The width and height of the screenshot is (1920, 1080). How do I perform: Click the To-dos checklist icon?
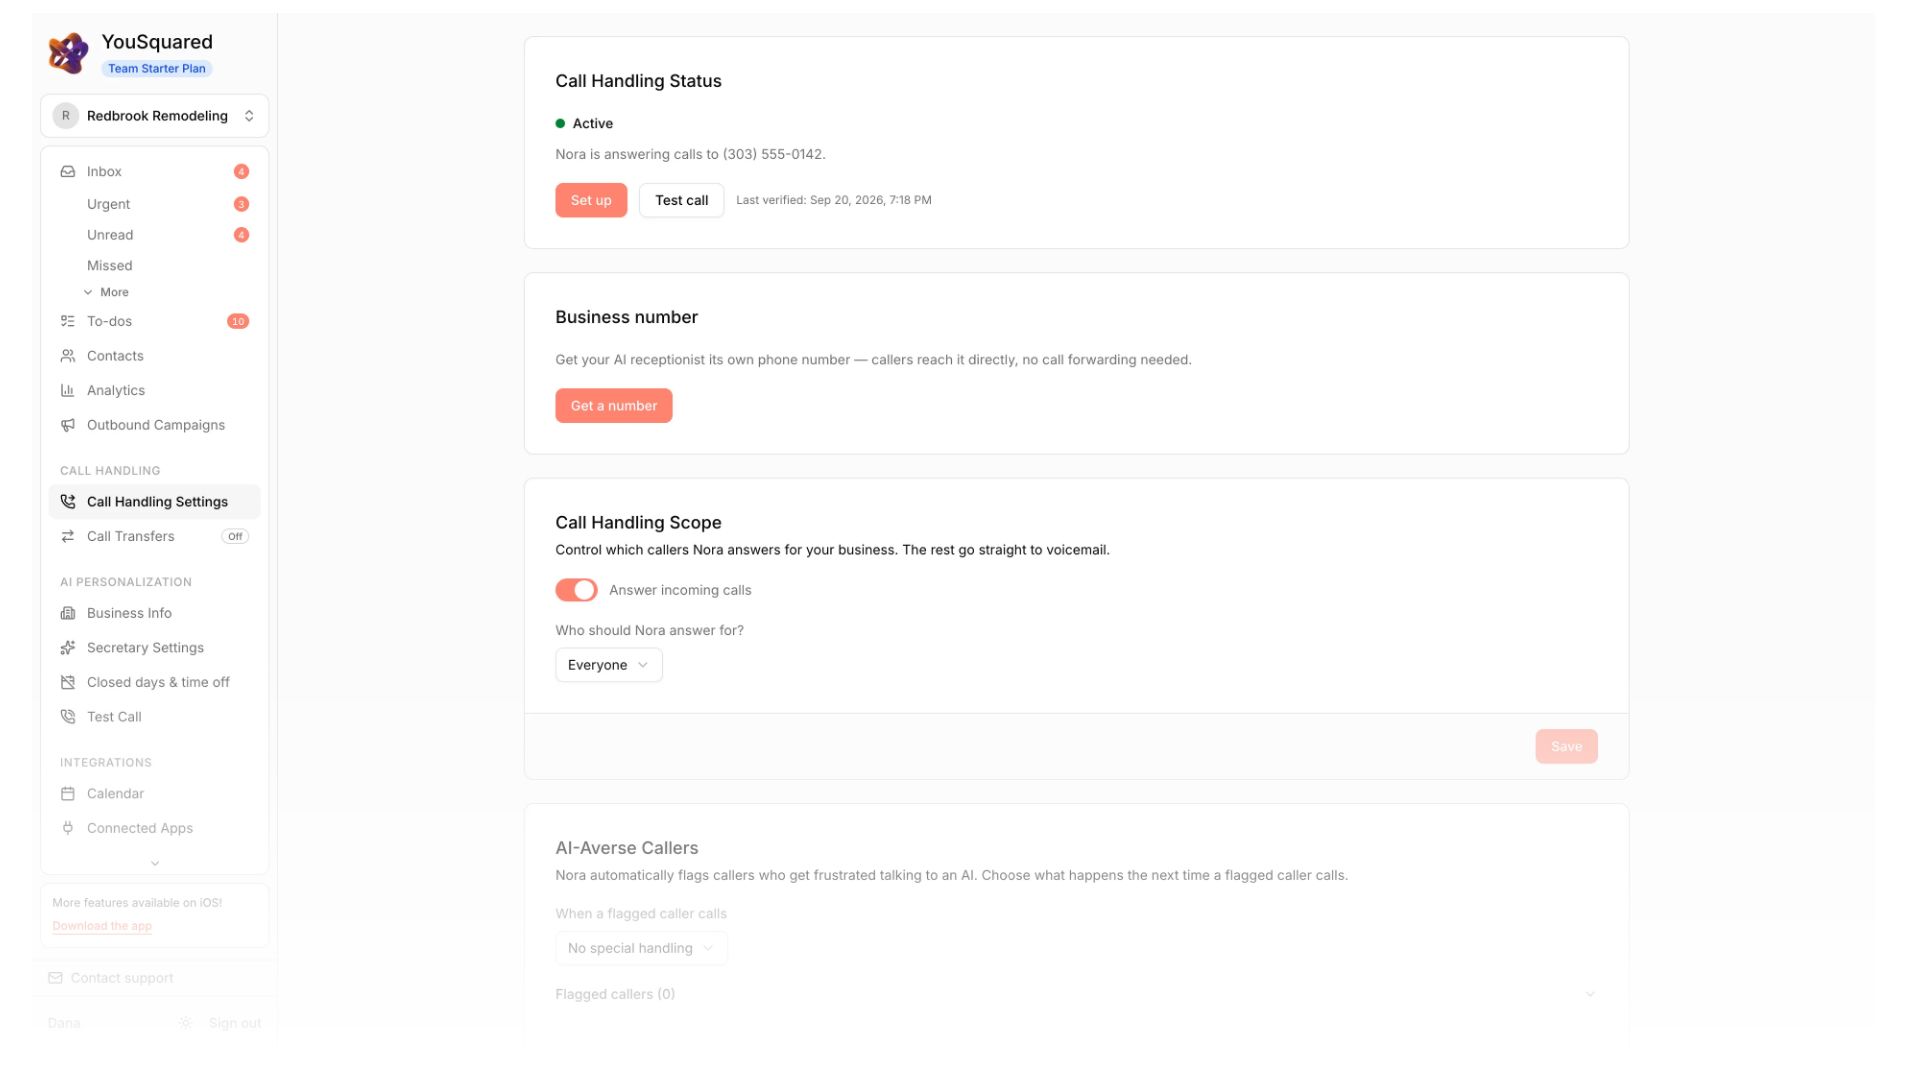click(x=68, y=322)
